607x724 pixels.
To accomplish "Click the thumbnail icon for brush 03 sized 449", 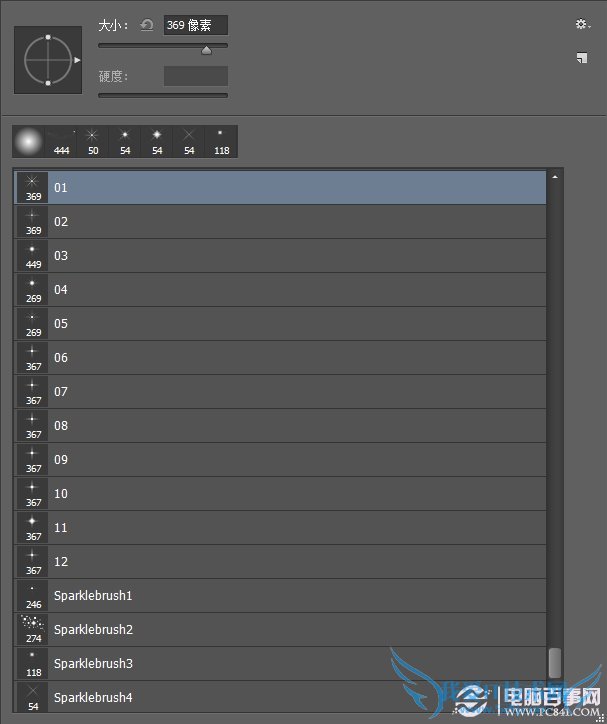I will 32,255.
